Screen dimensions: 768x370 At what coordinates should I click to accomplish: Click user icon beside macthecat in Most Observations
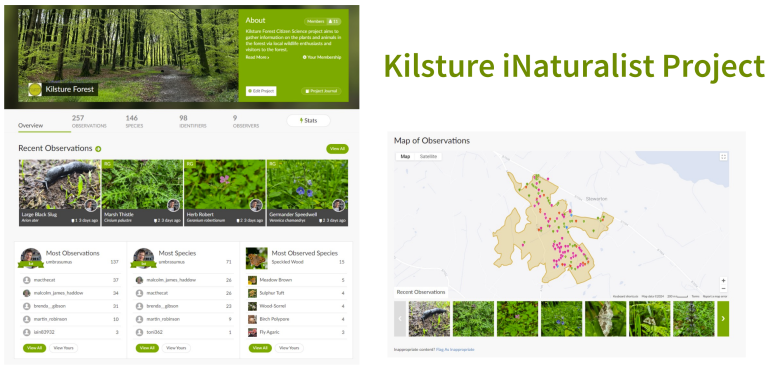pos(26,280)
